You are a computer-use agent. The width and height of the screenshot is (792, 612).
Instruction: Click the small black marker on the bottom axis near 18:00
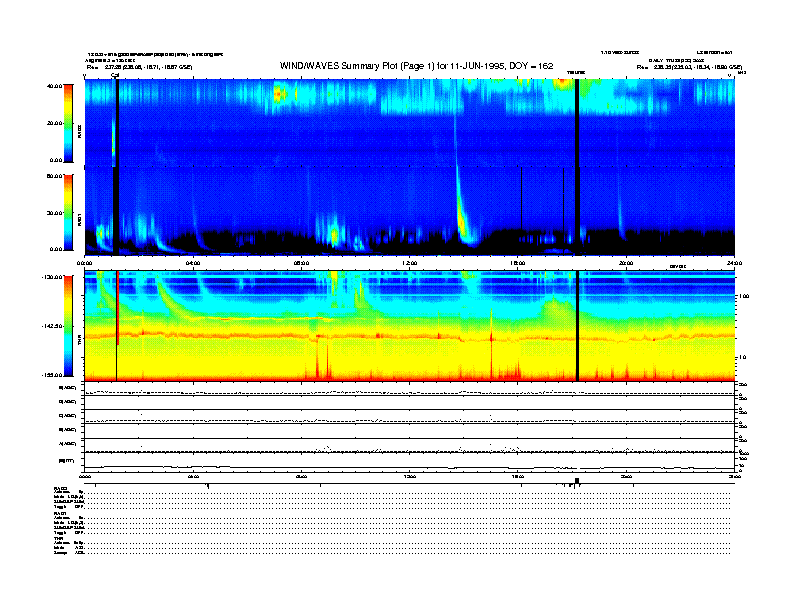tap(577, 481)
